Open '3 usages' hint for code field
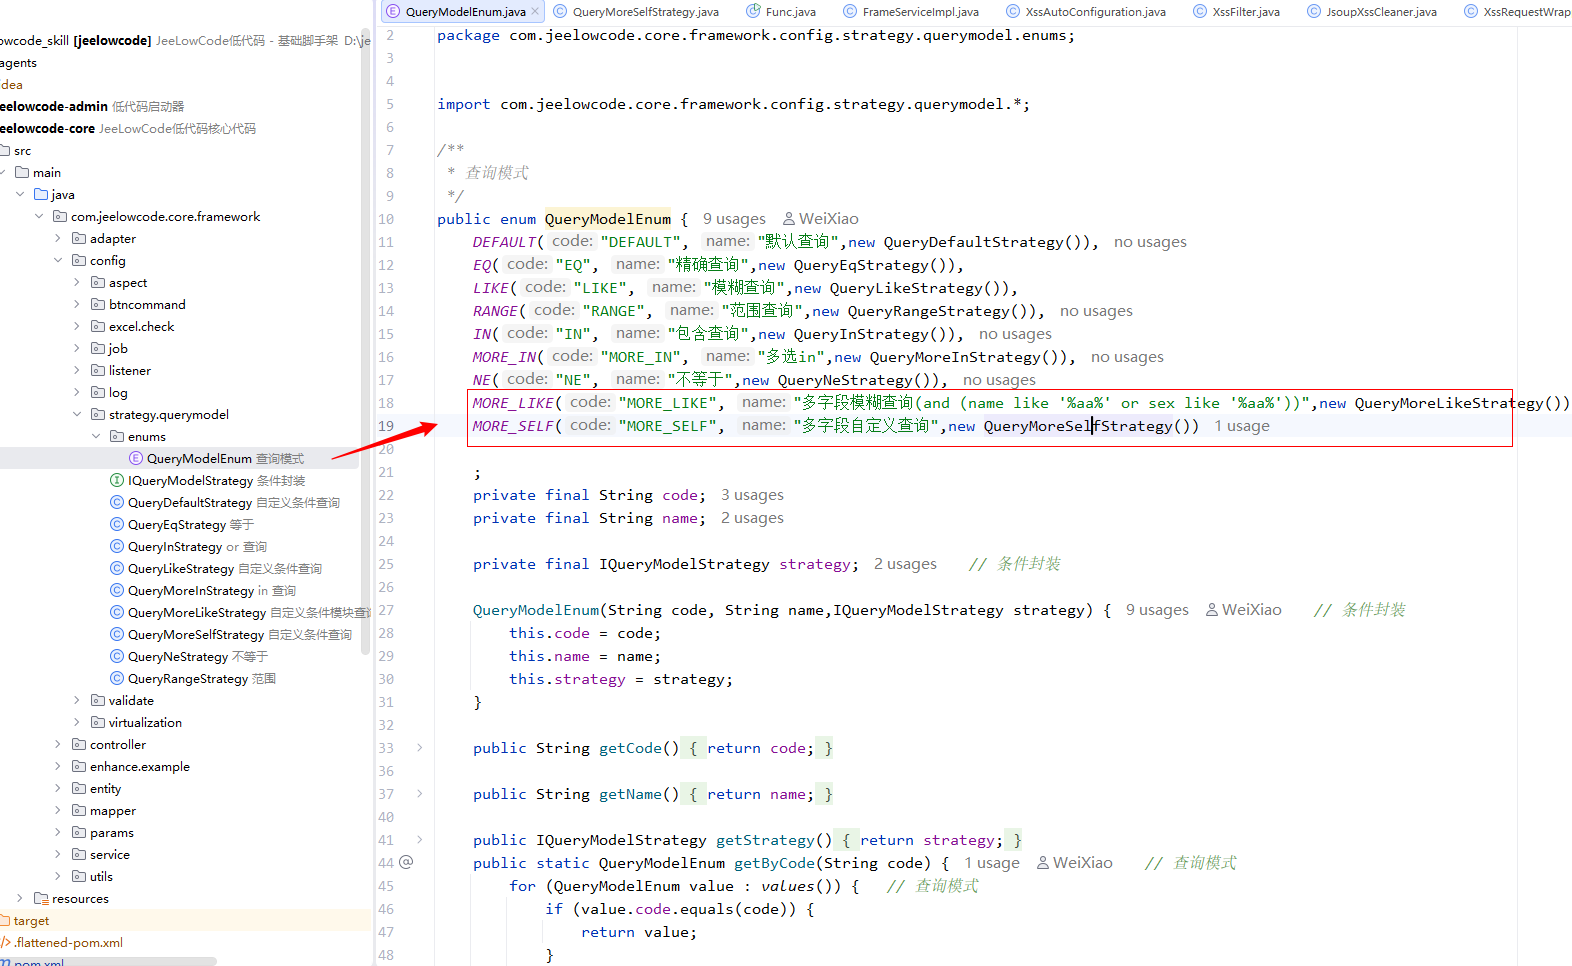The height and width of the screenshot is (966, 1572). pyautogui.click(x=752, y=495)
